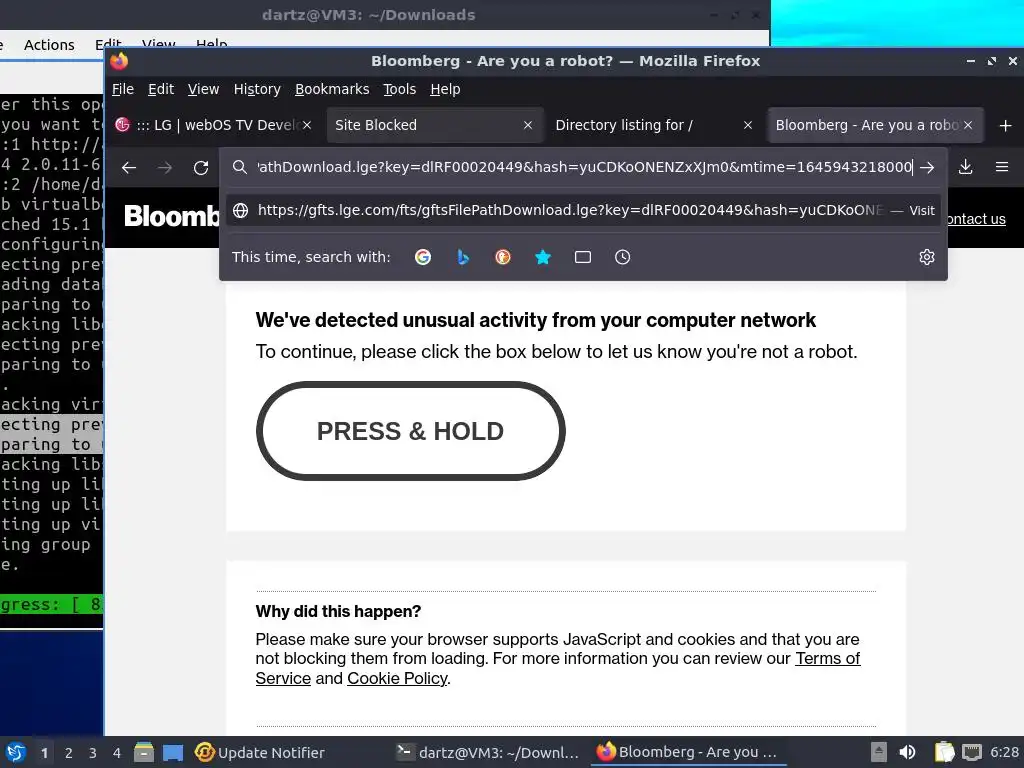The width and height of the screenshot is (1024, 768).
Task: Open the Firefox downloads panel
Action: (965, 167)
